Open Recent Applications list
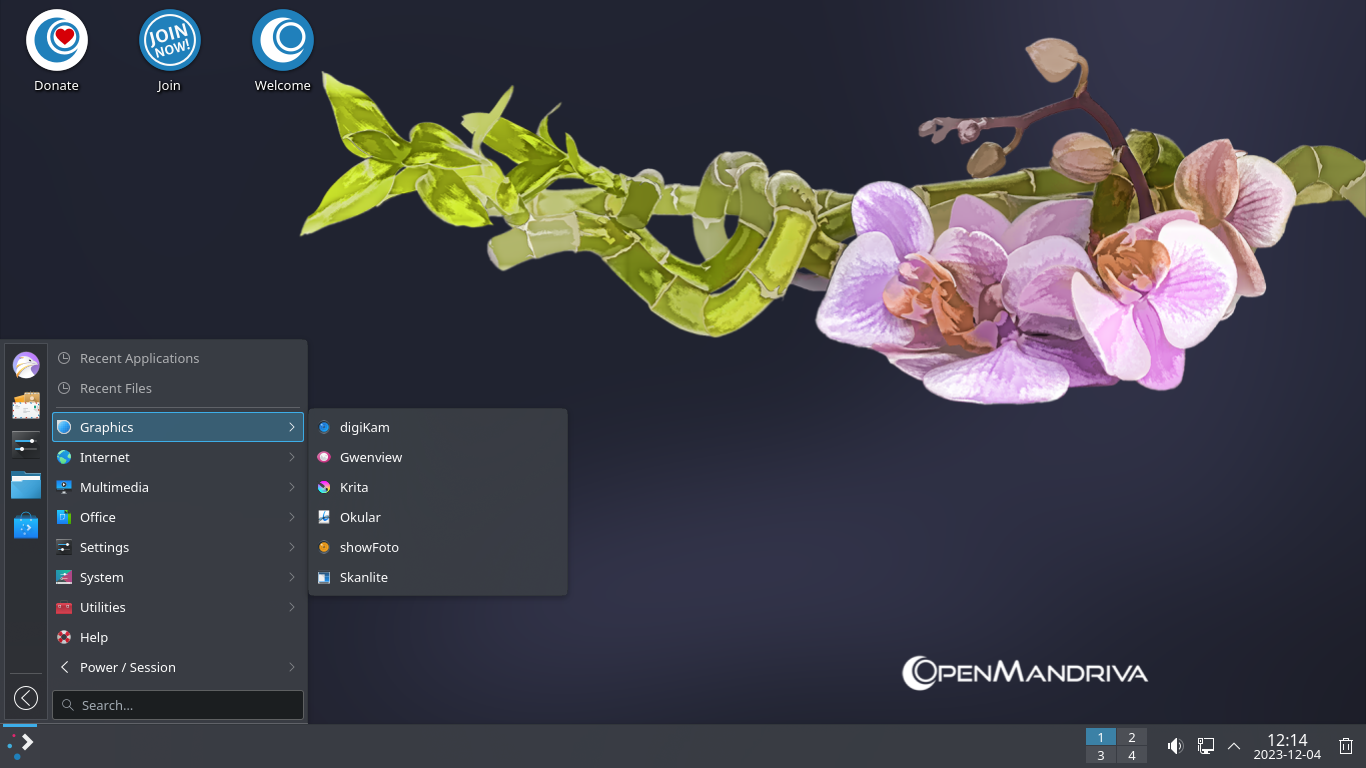Image resolution: width=1366 pixels, height=768 pixels. click(178, 358)
